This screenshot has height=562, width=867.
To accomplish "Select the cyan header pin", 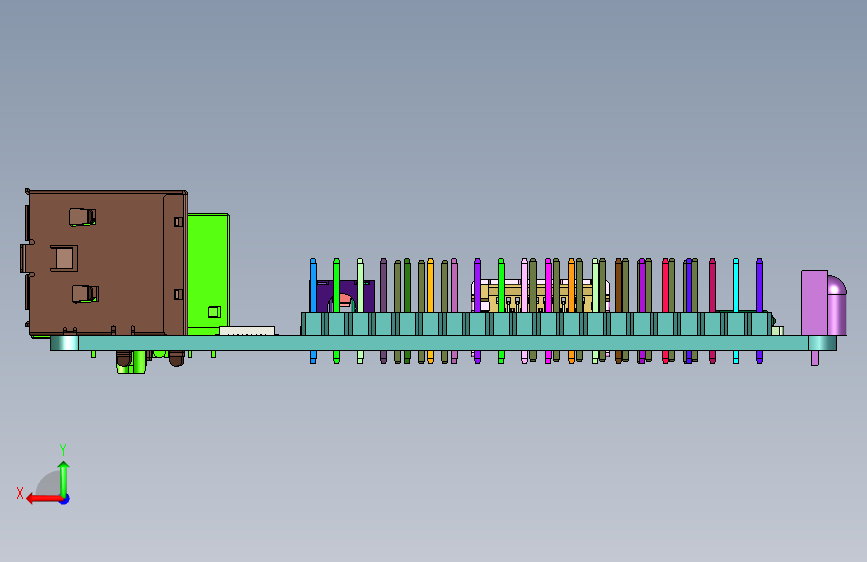I will [736, 285].
